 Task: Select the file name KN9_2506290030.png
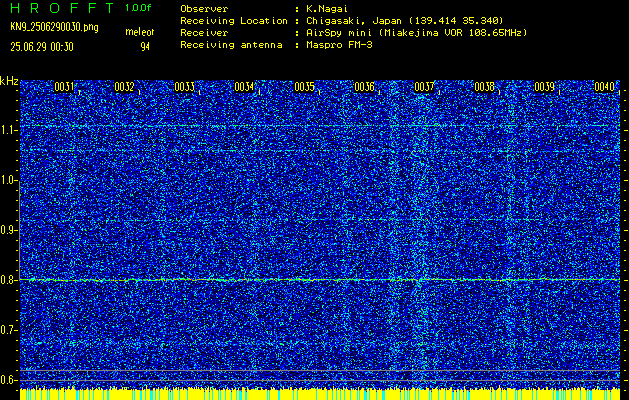point(54,28)
